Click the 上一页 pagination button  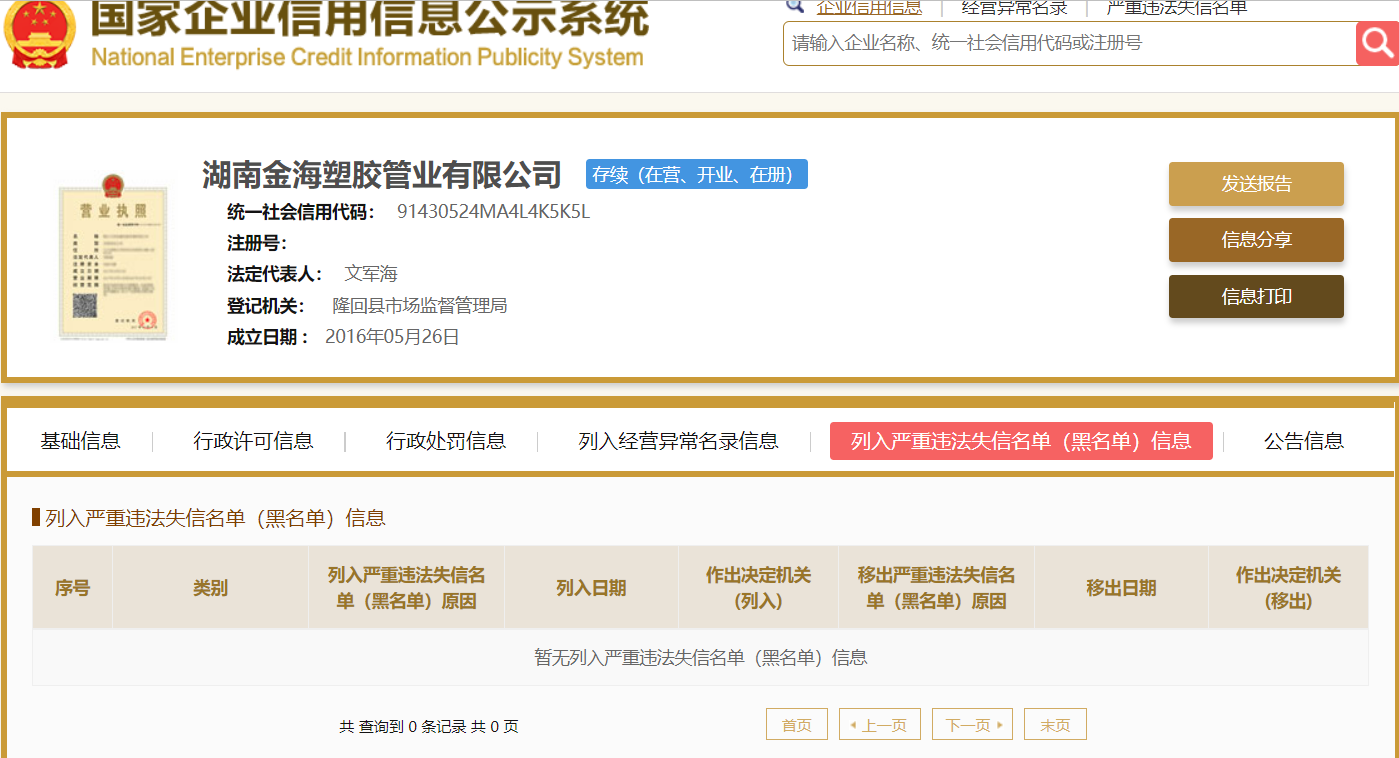(879, 725)
